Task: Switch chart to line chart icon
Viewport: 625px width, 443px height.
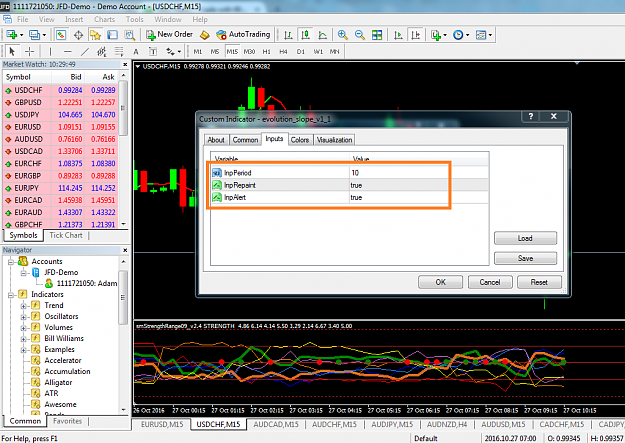Action: pyautogui.click(x=322, y=35)
